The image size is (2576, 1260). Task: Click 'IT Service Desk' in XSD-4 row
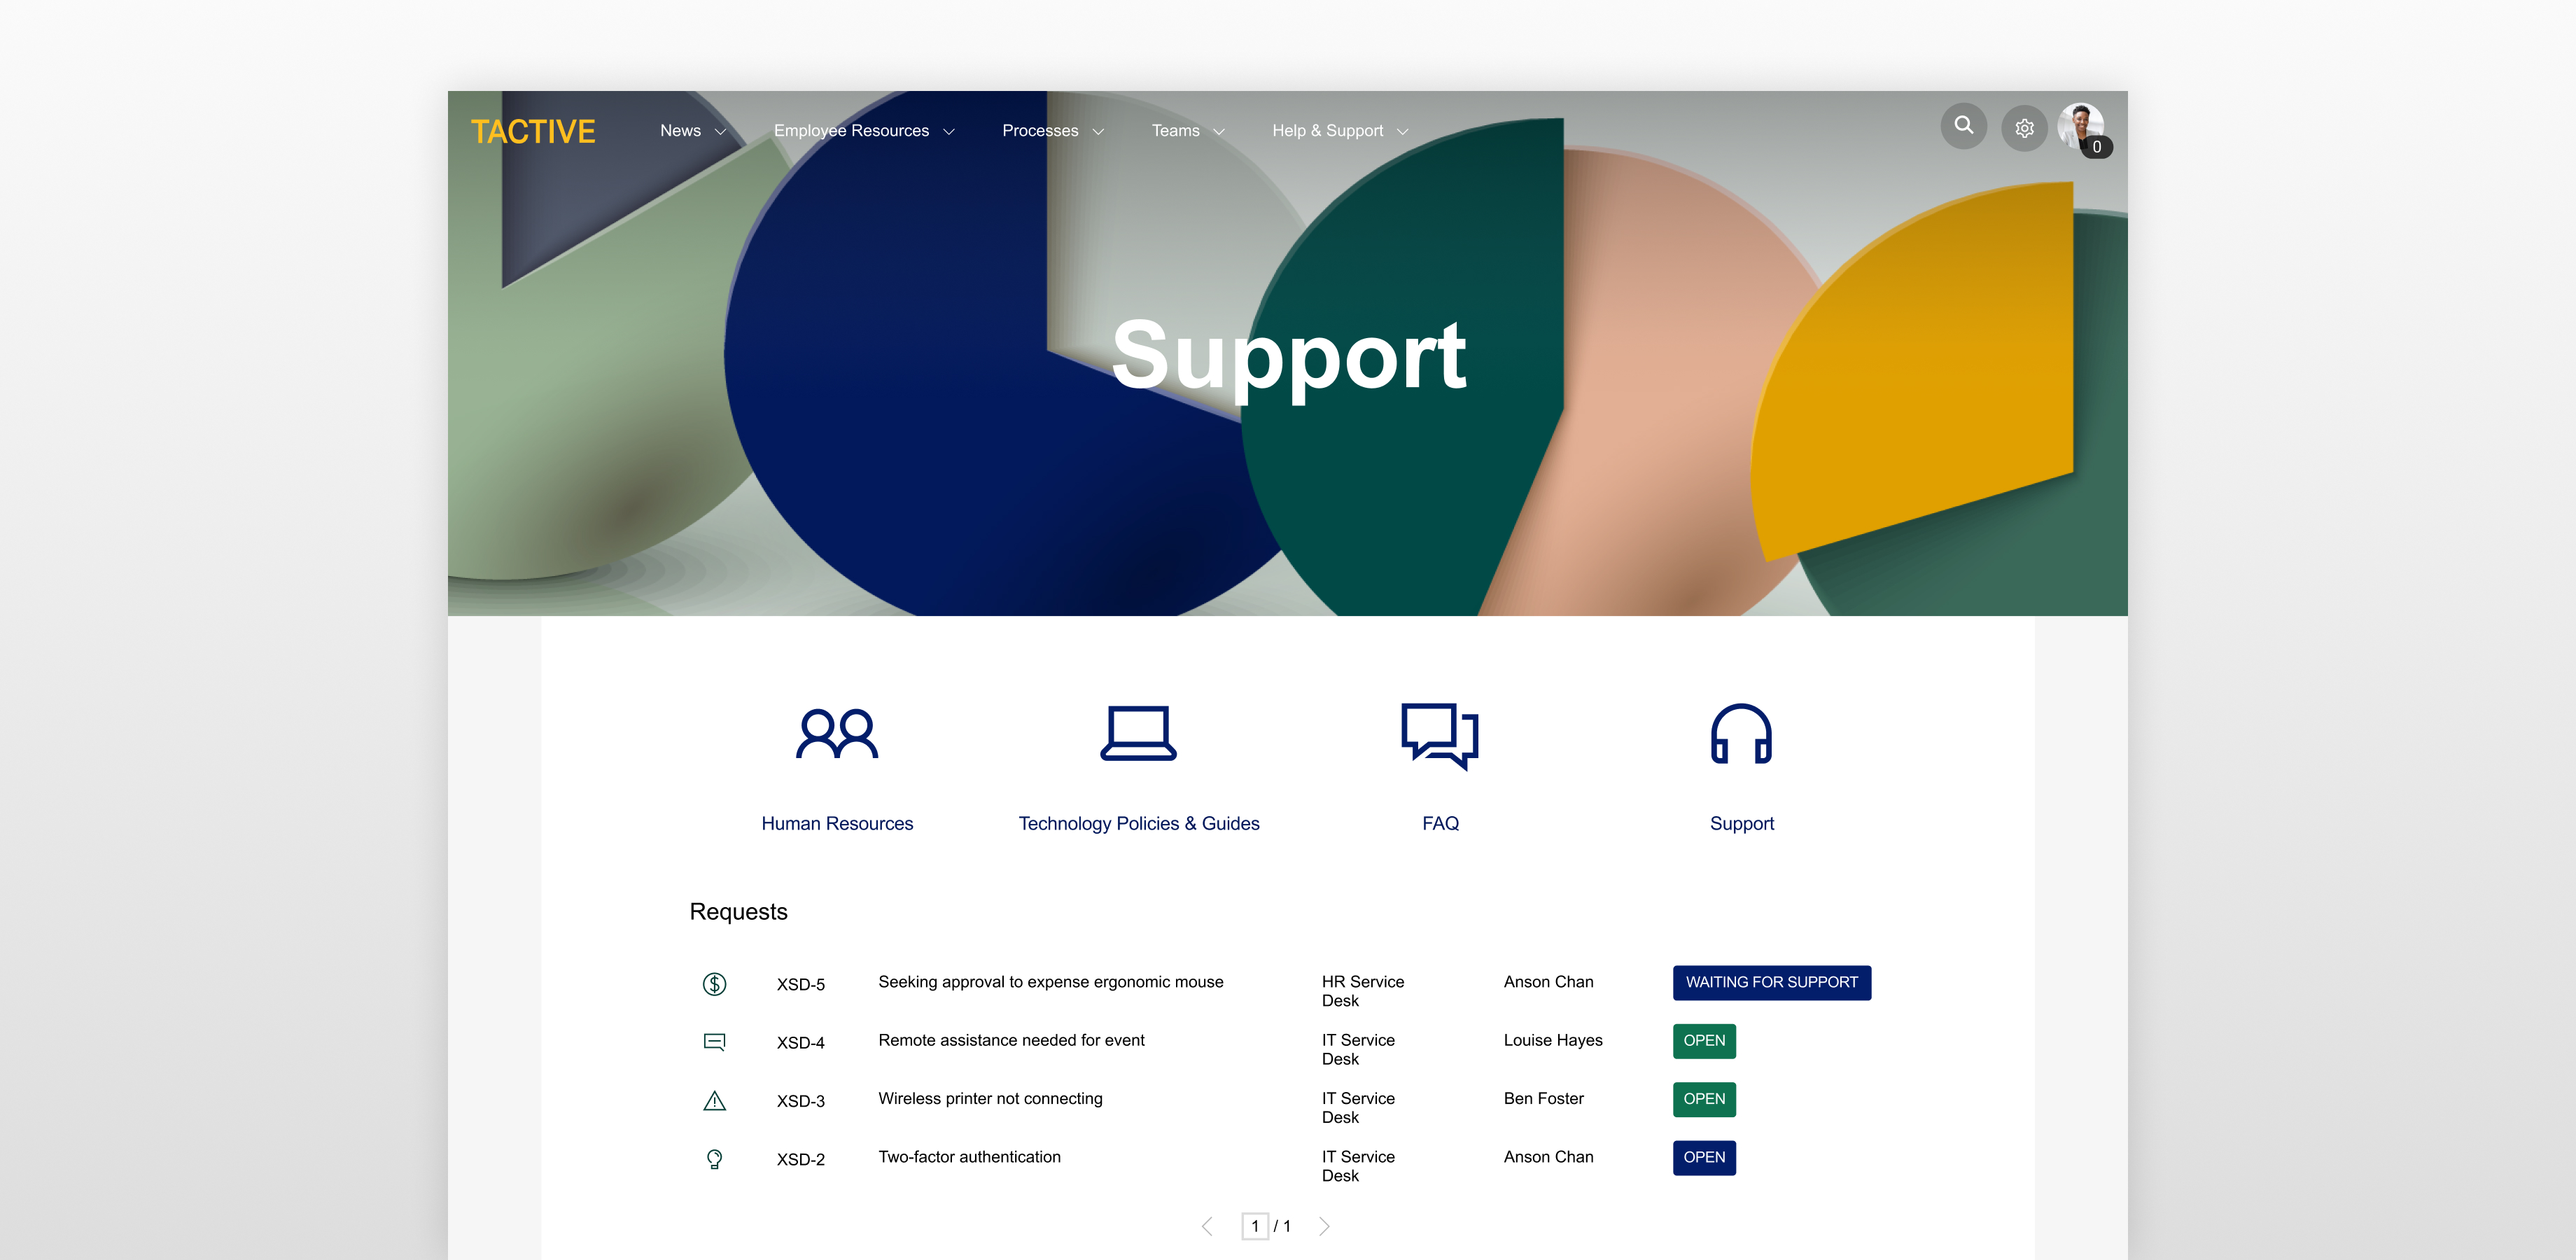1357,1049
